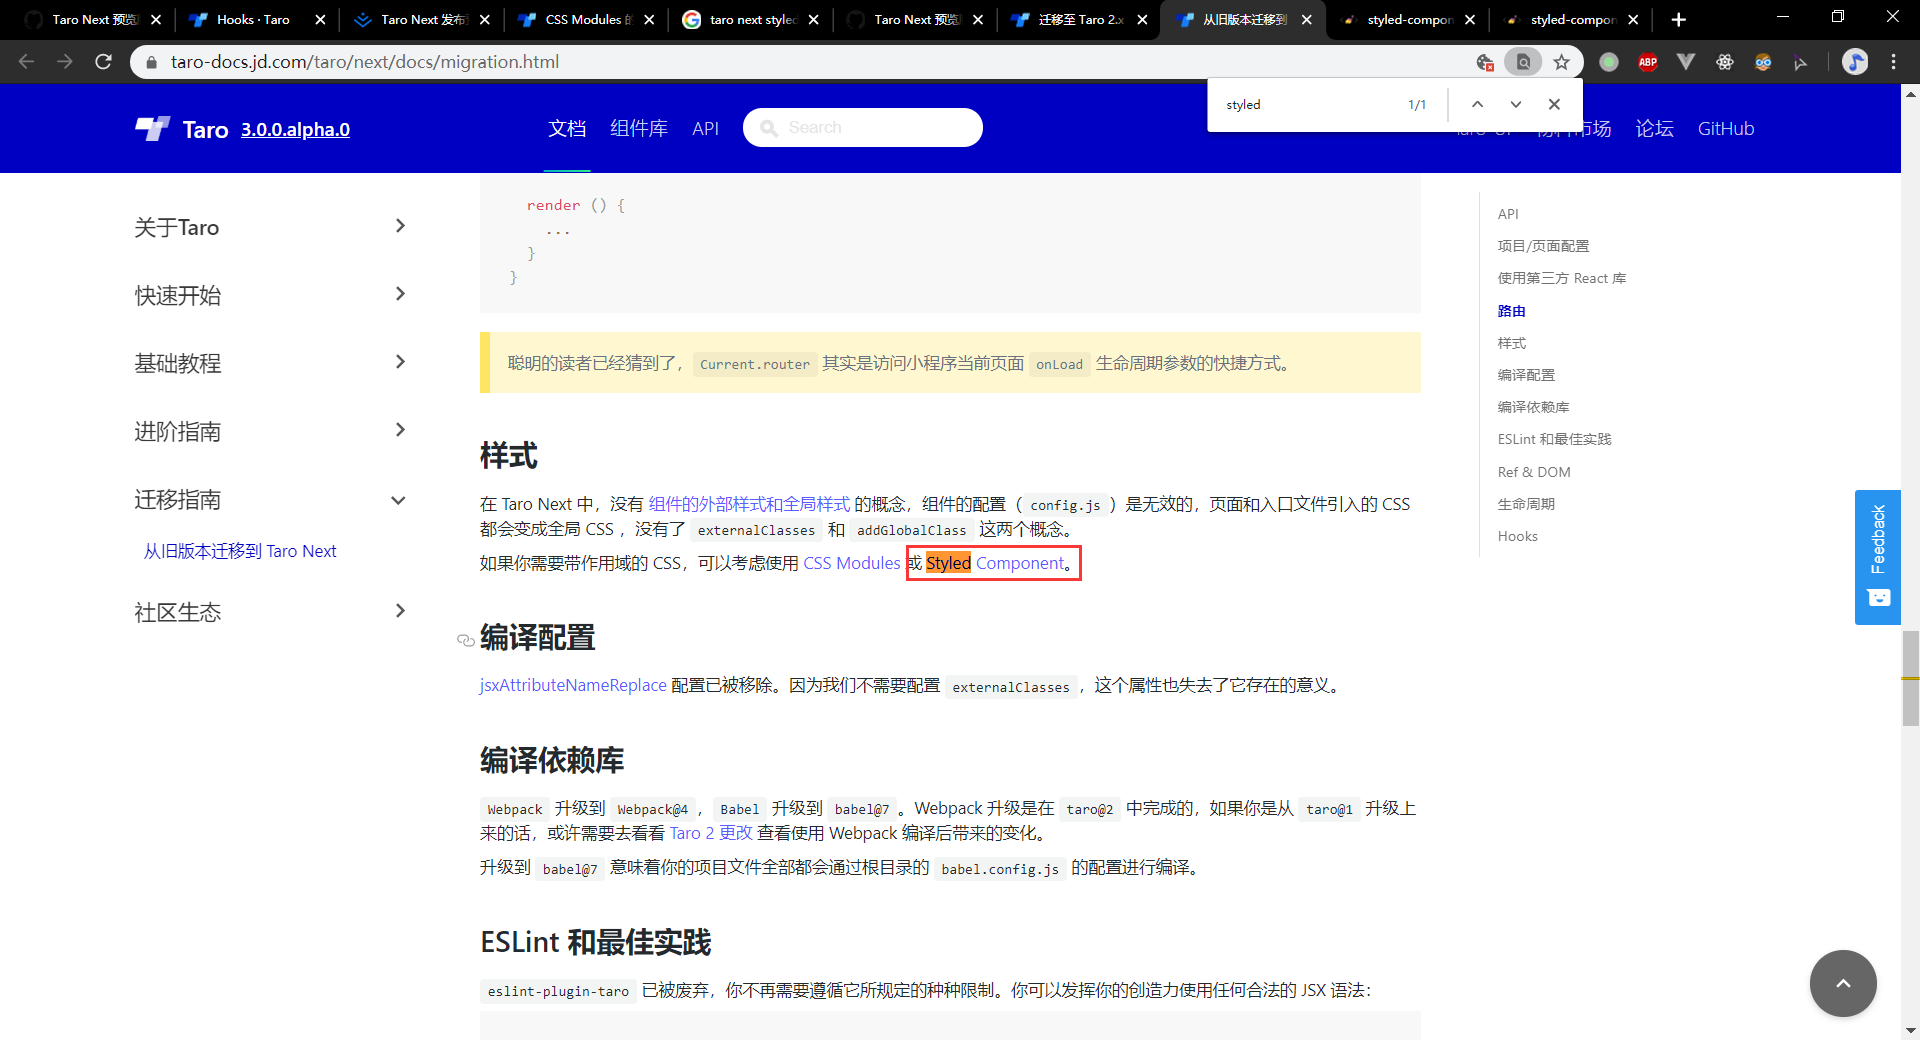Open 从旧版本迁移到 Taro Next sidebar link
The width and height of the screenshot is (1920, 1040).
coord(240,551)
